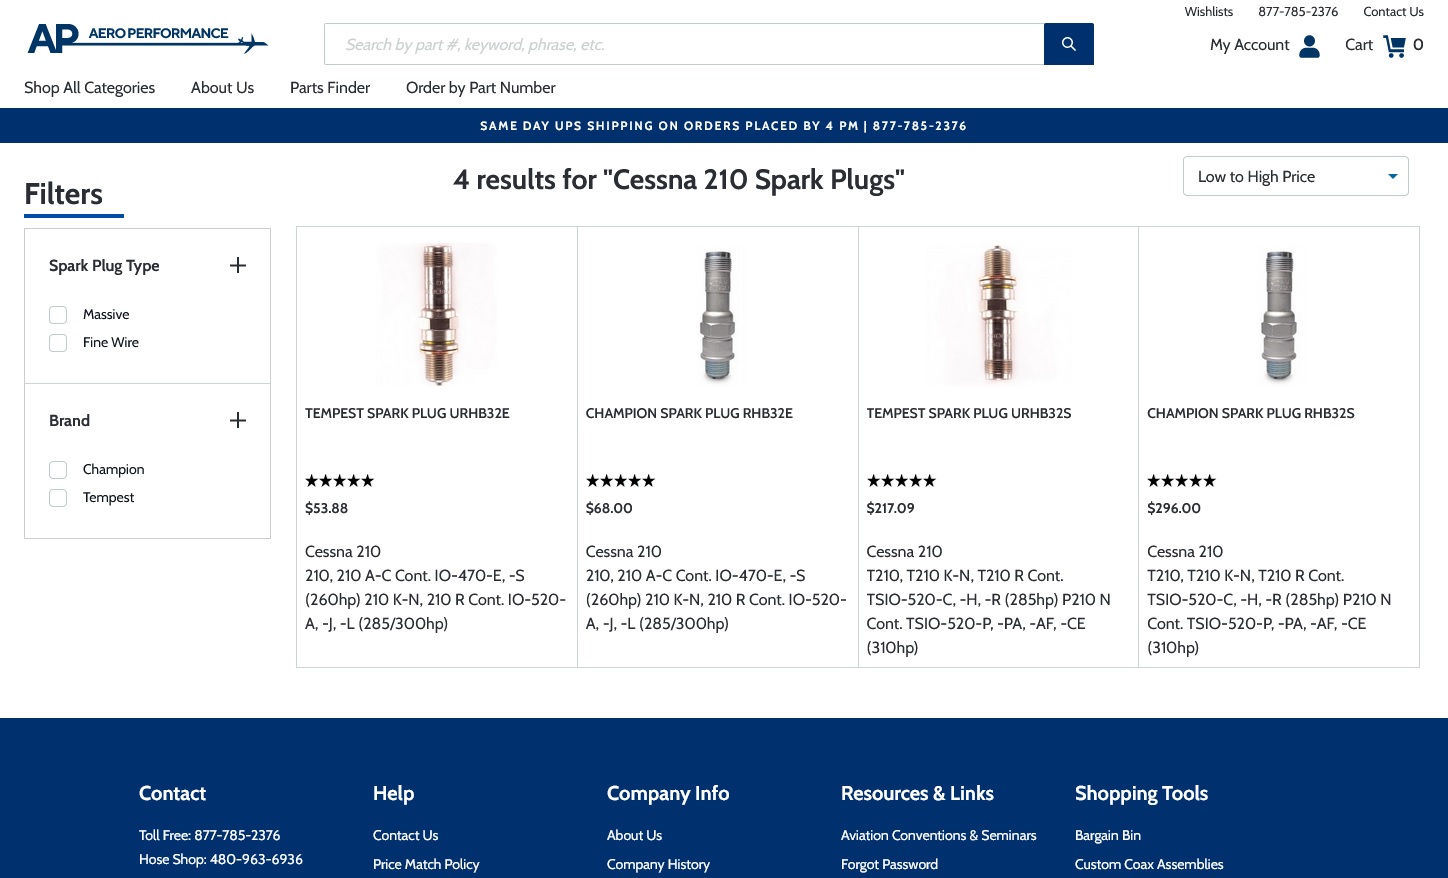Click footer Hose Shop 480-963-6936
The width and height of the screenshot is (1448, 878).
221,859
